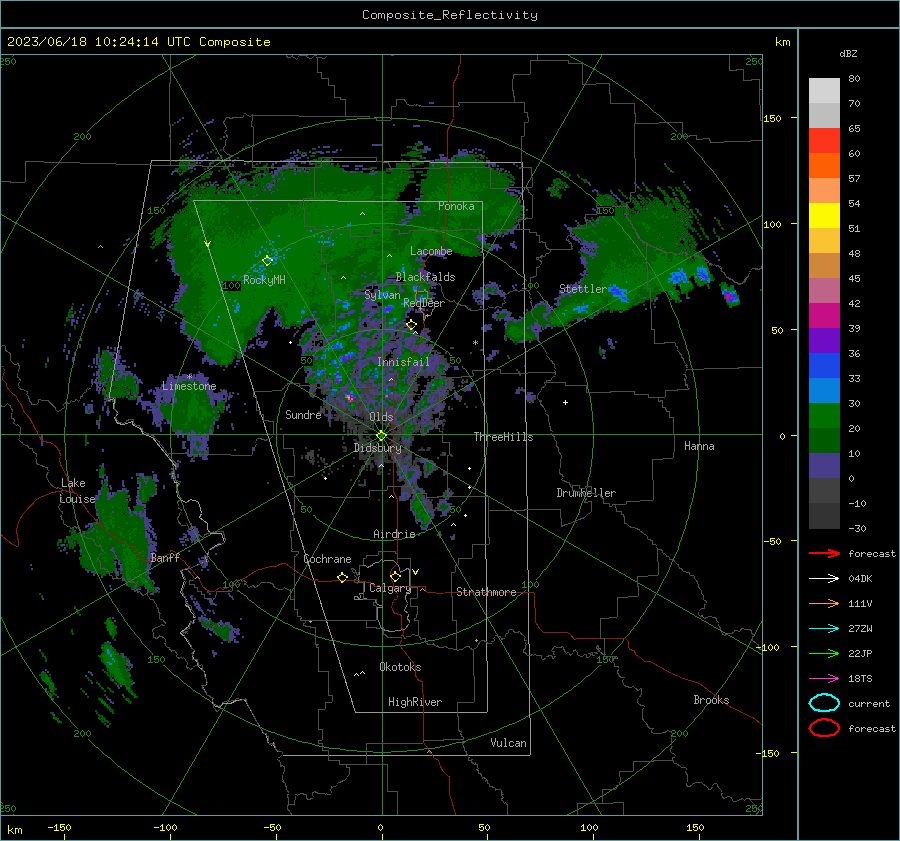
Task: Click the Ponoka city label
Action: point(456,206)
